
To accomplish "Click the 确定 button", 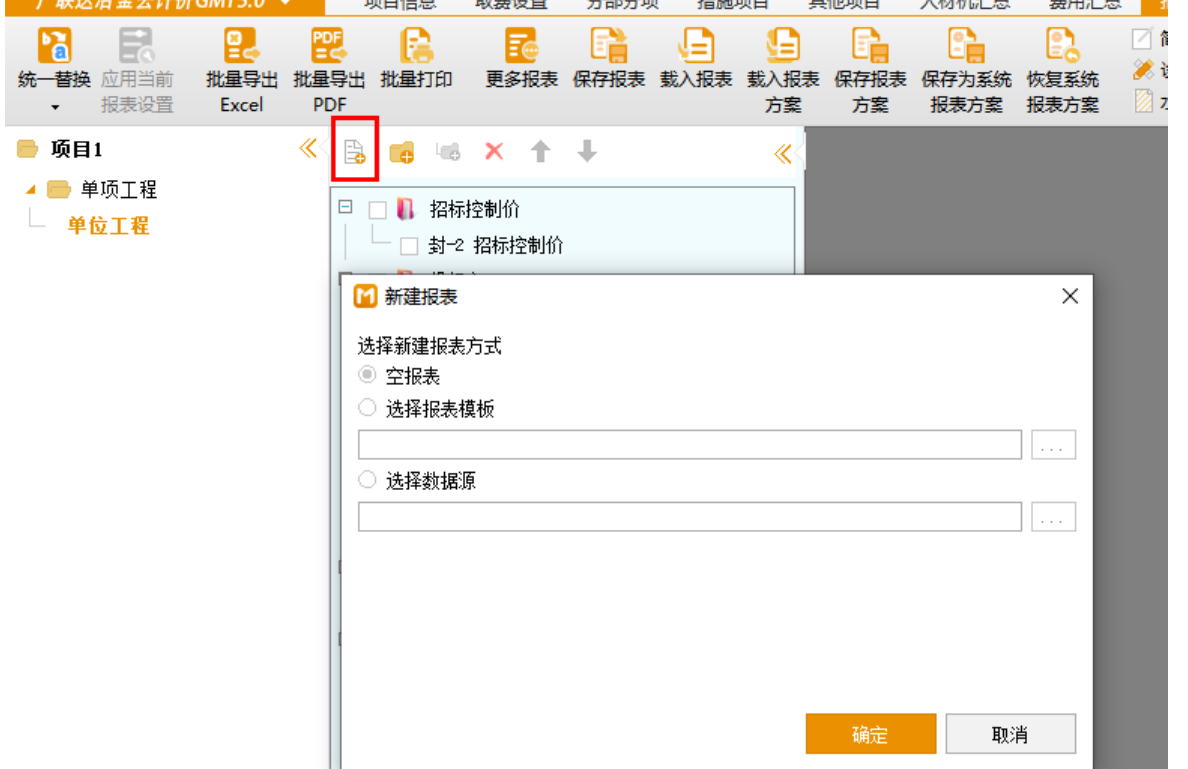I will 870,734.
